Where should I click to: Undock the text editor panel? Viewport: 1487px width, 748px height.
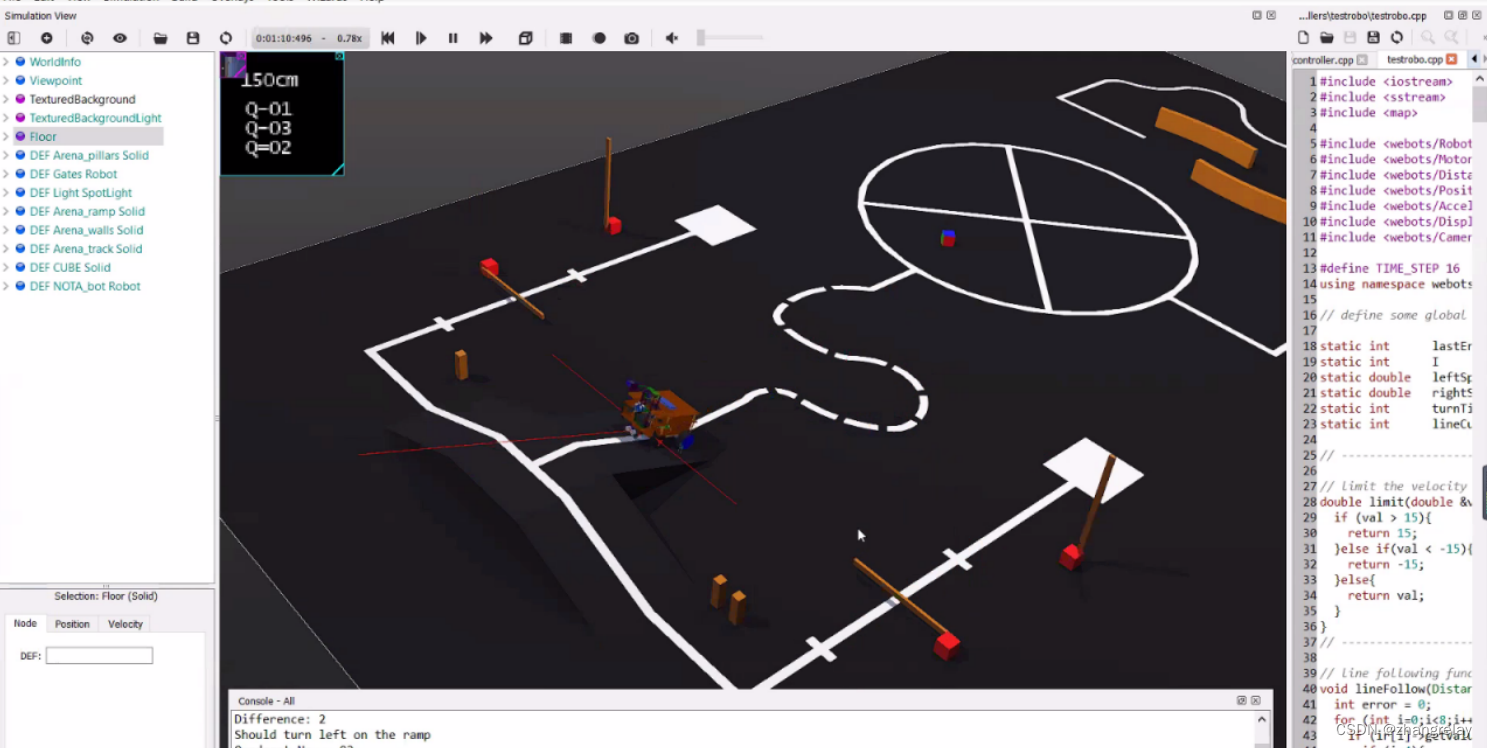pyautogui.click(x=1462, y=16)
